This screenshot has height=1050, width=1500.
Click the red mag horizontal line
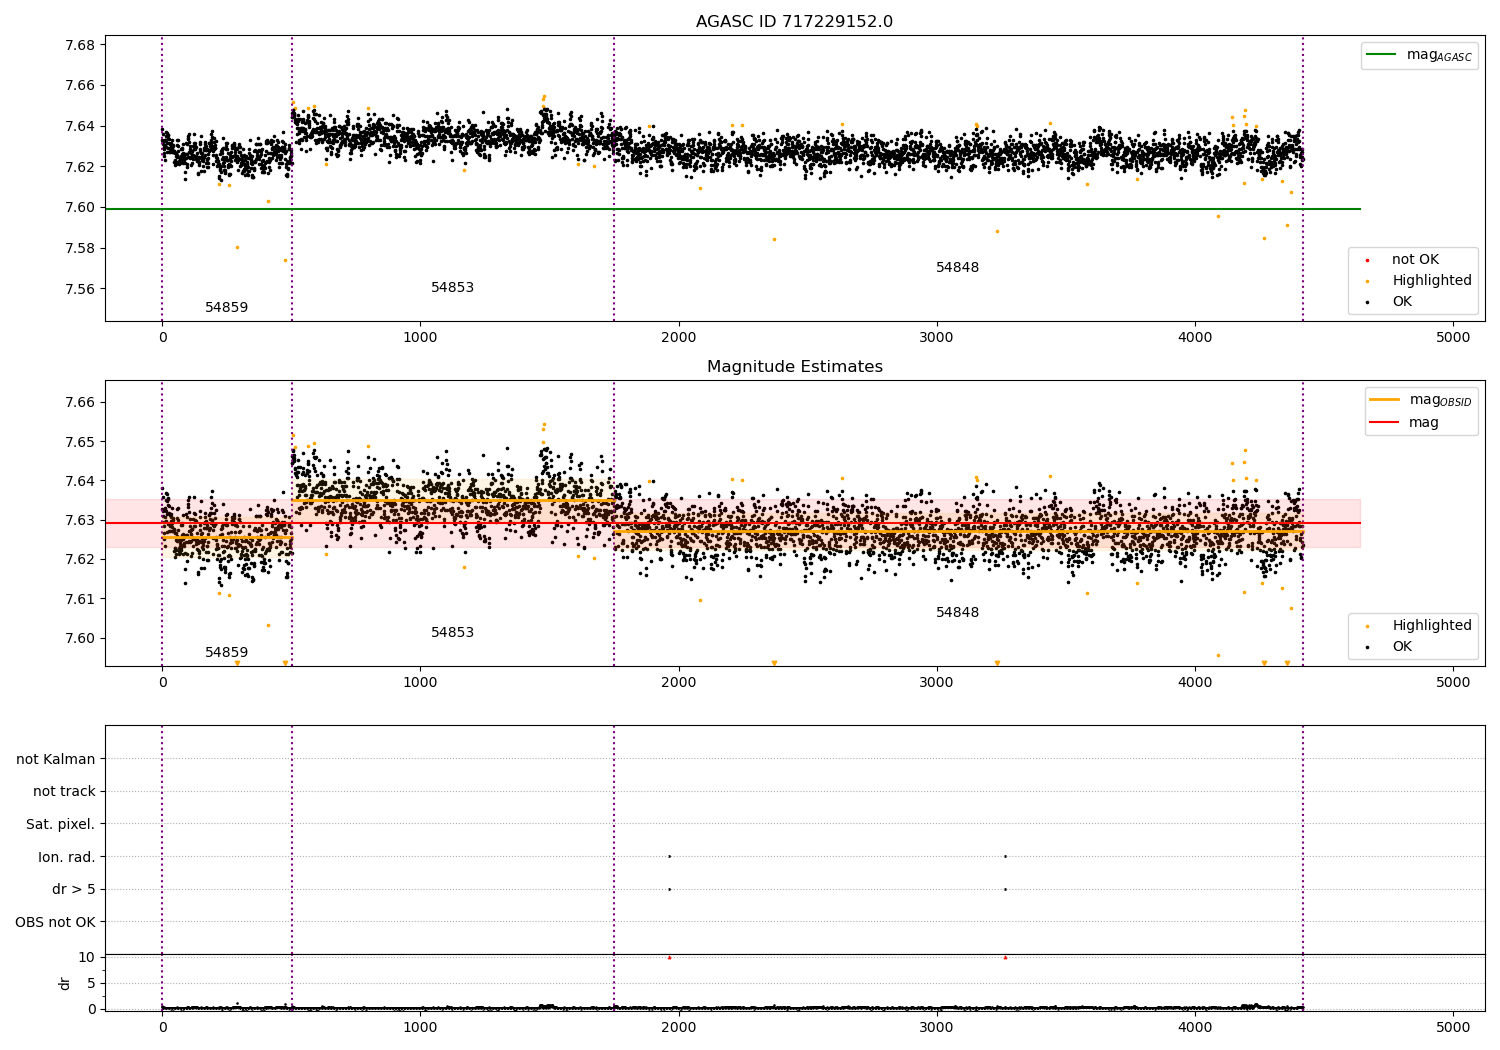(733, 523)
